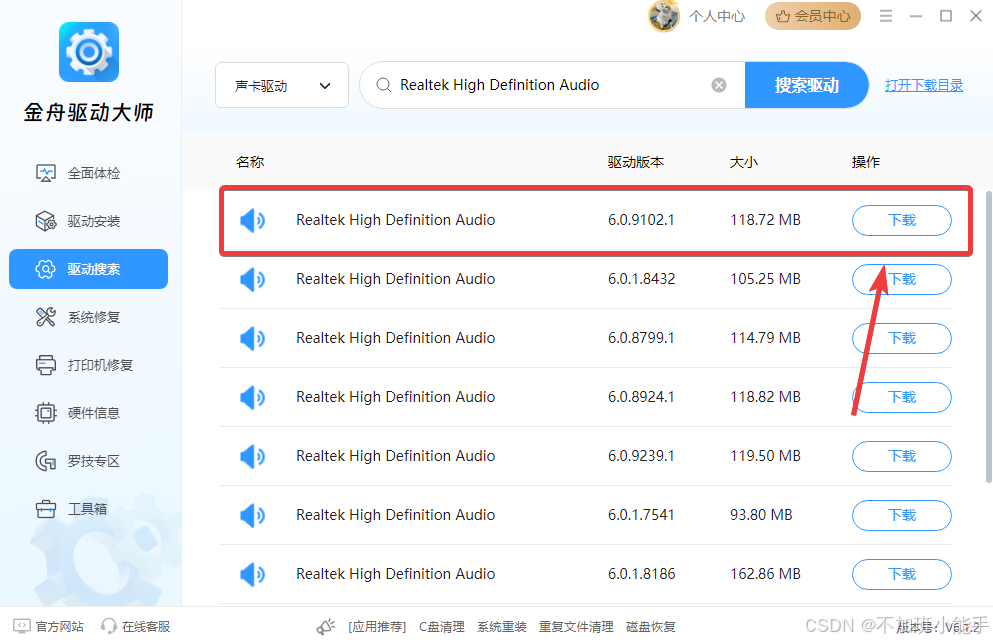The image size is (993, 643).
Task: Click speaker icon of version 6.0.9102.1 row
Action: [252, 220]
